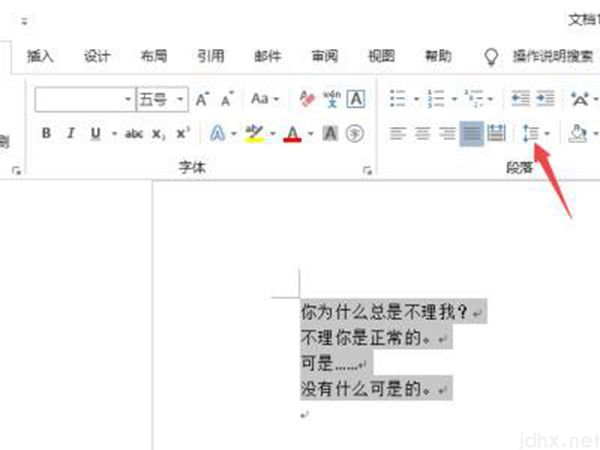Screen dimensions: 600x450
Task: Apply red font color
Action: pos(292,134)
